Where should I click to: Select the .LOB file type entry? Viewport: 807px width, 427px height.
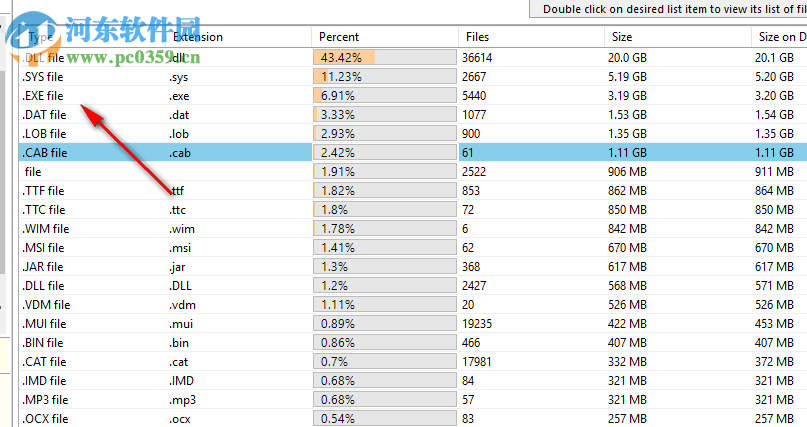pos(44,134)
